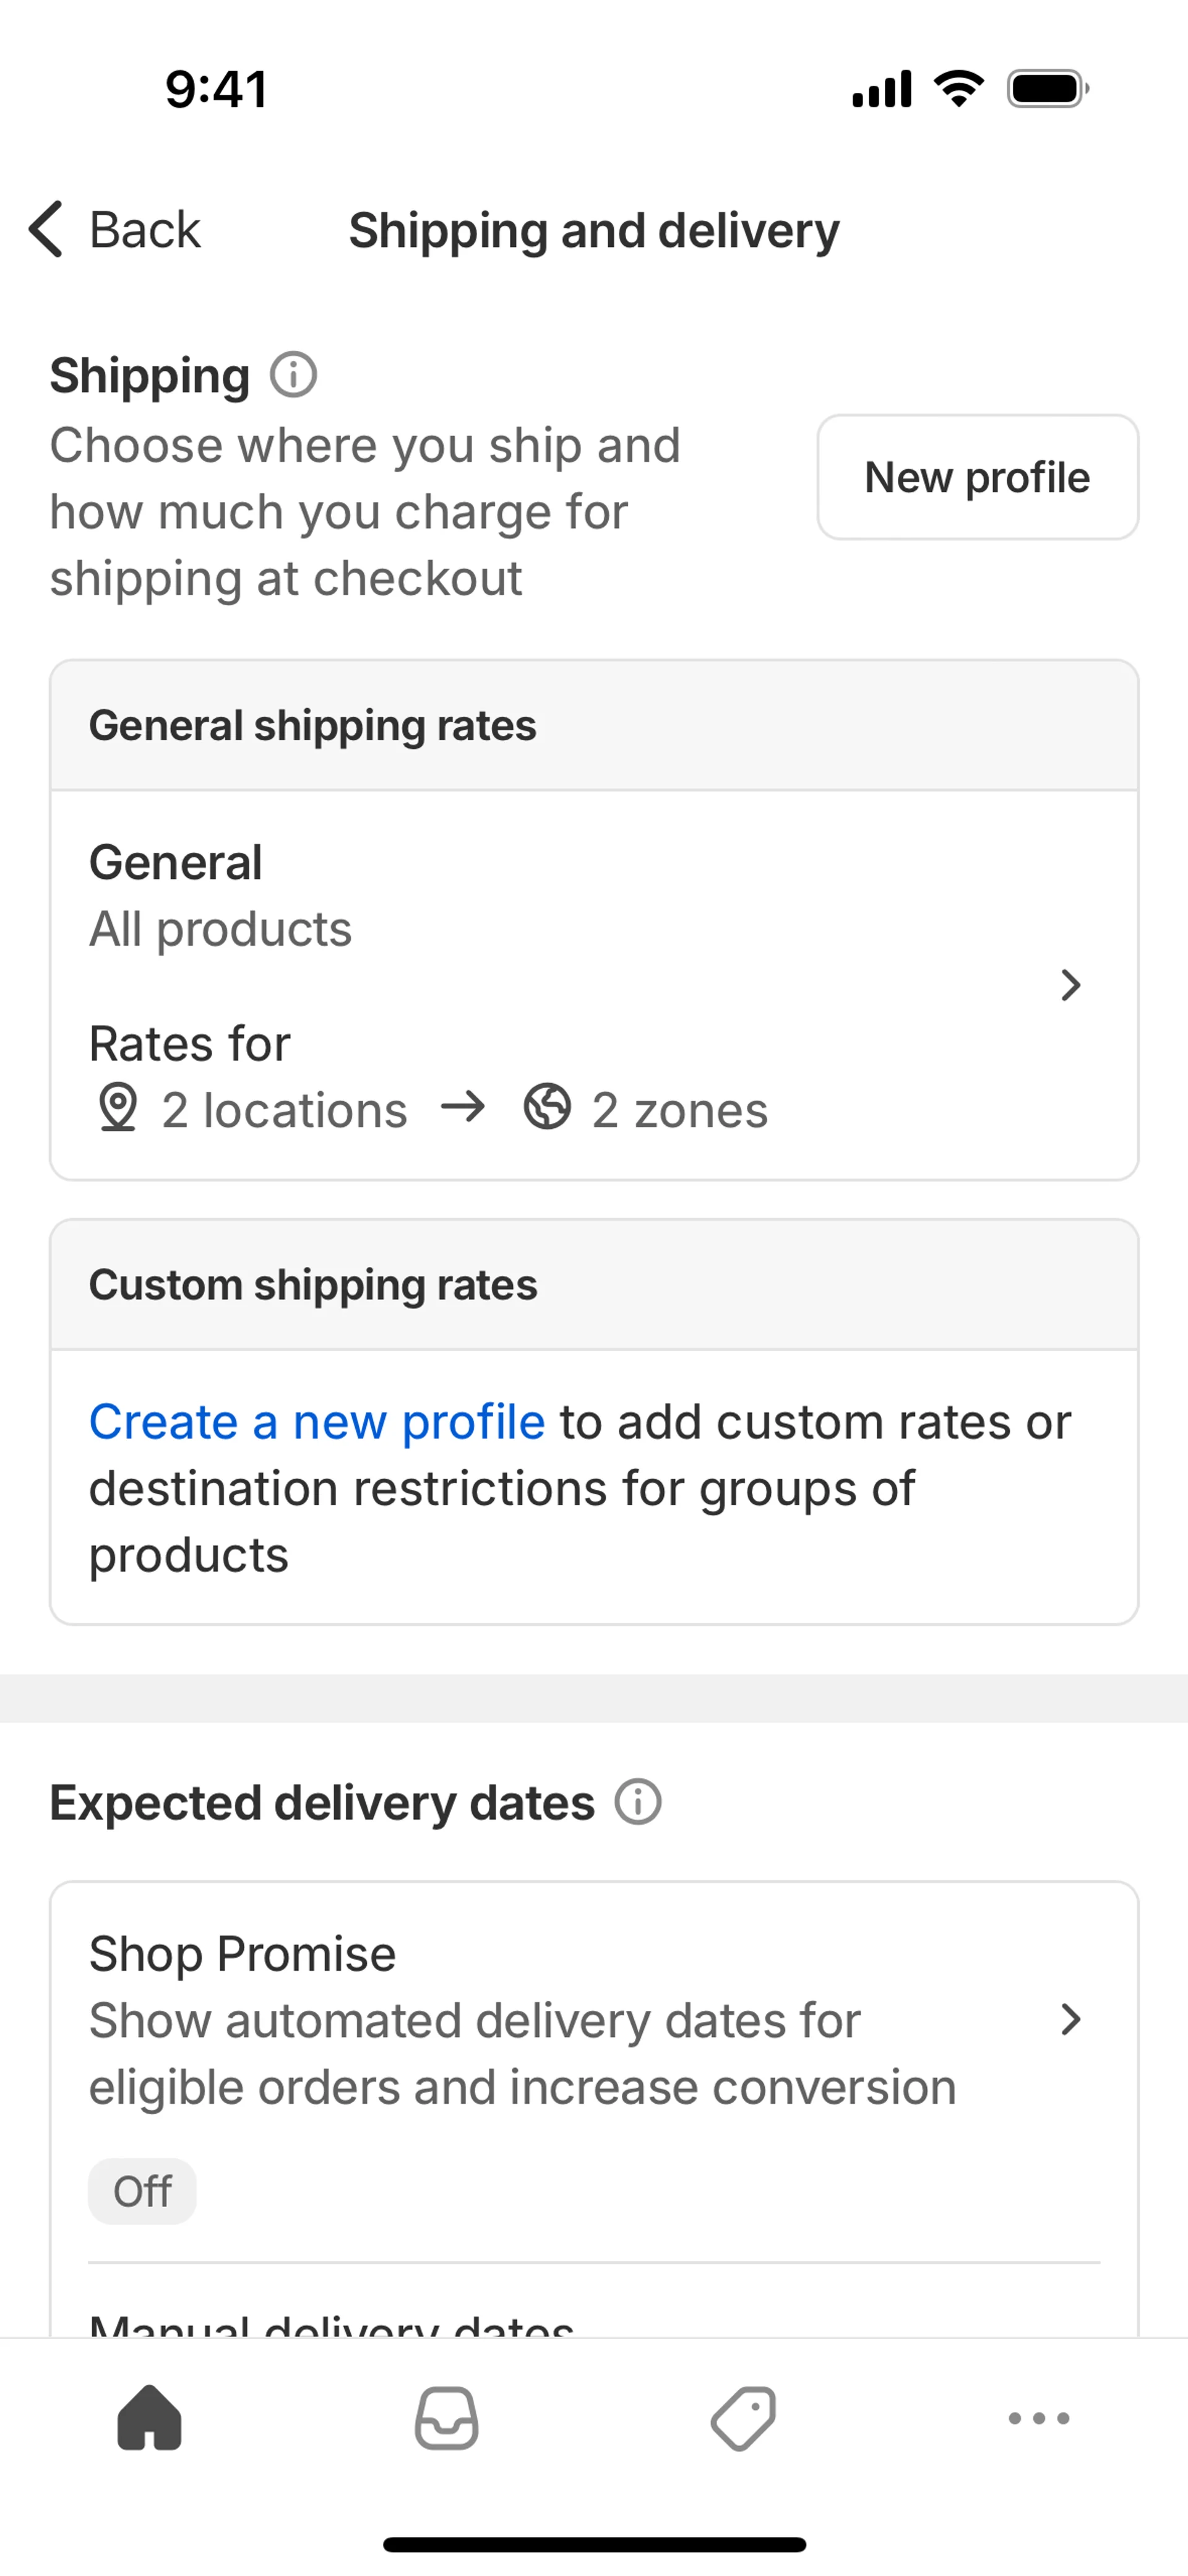Screen dimensions: 1188x2576
Task: Click the New profile button
Action: 977,477
